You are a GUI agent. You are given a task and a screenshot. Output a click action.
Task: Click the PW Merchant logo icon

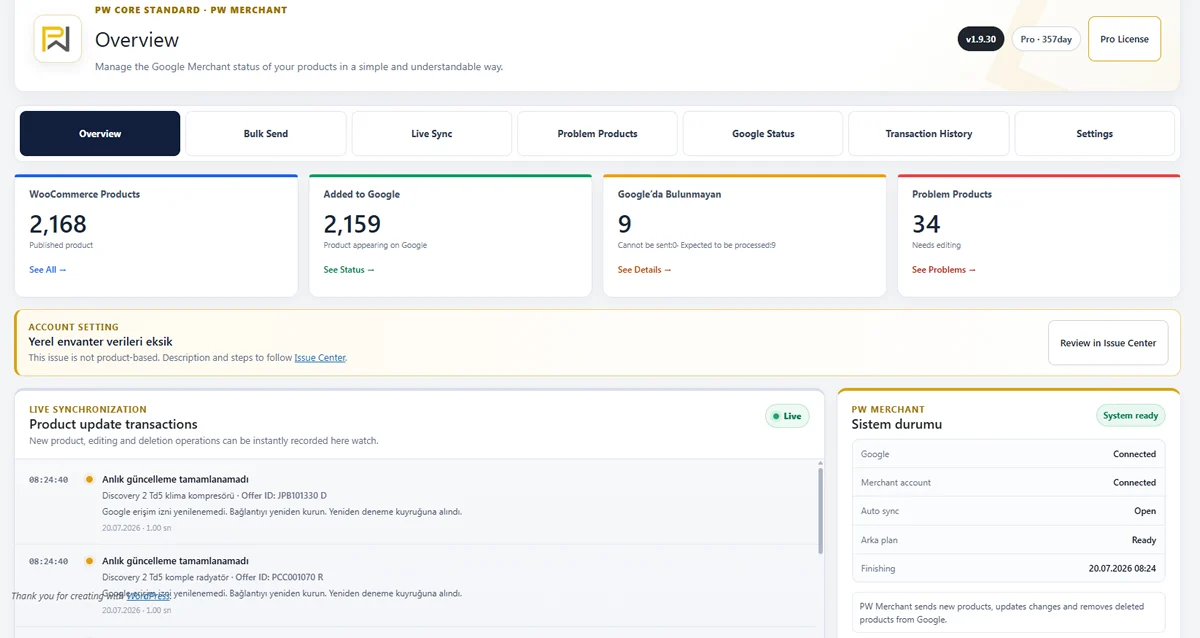pos(58,40)
